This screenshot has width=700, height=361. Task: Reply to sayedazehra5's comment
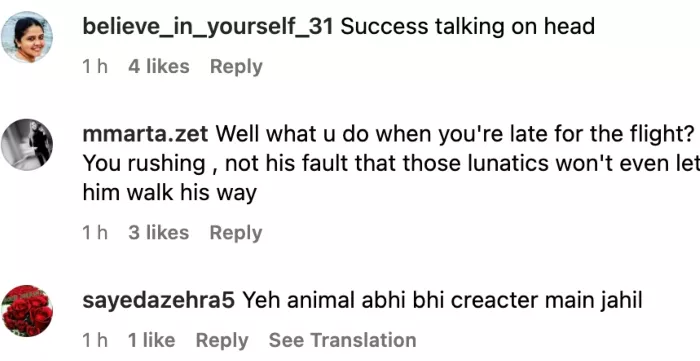222,340
